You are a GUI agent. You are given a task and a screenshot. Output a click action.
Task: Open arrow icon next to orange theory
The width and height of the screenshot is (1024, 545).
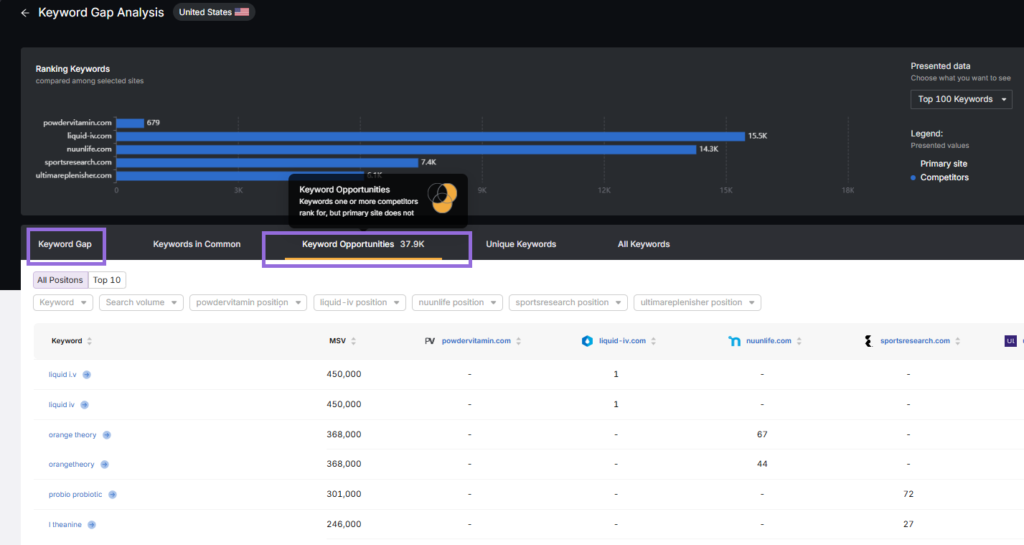[x=106, y=435]
